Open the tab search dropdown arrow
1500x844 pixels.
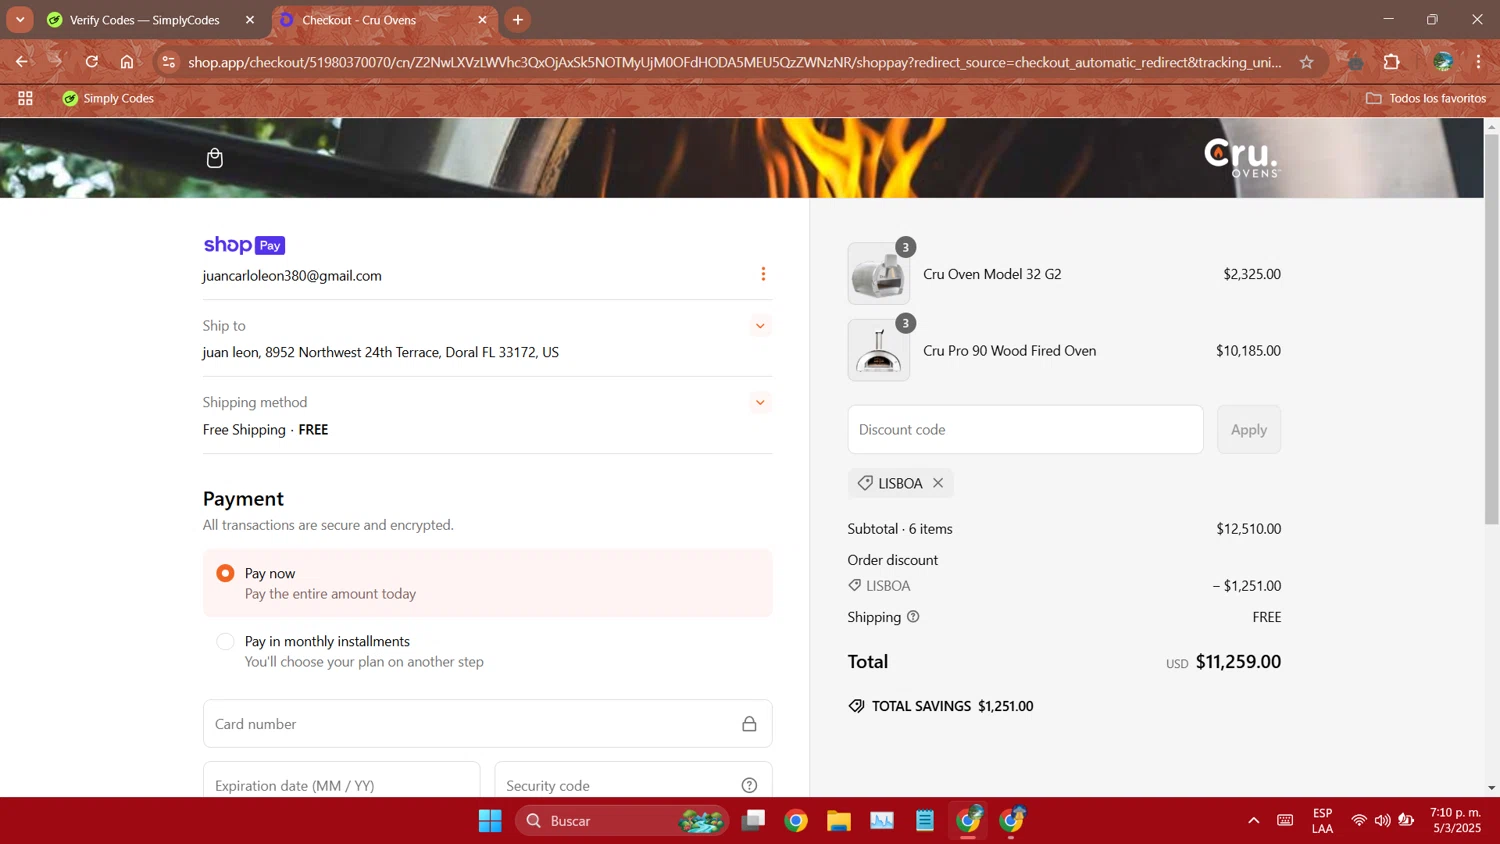click(20, 20)
